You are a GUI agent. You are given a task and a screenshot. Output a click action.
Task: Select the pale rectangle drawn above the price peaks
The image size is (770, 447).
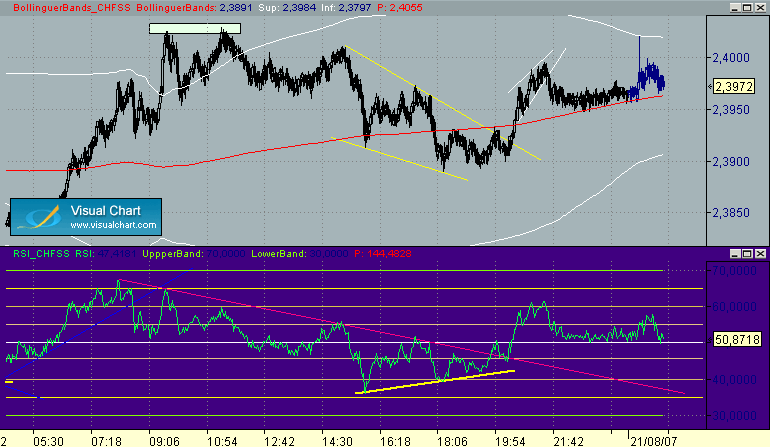click(x=195, y=28)
